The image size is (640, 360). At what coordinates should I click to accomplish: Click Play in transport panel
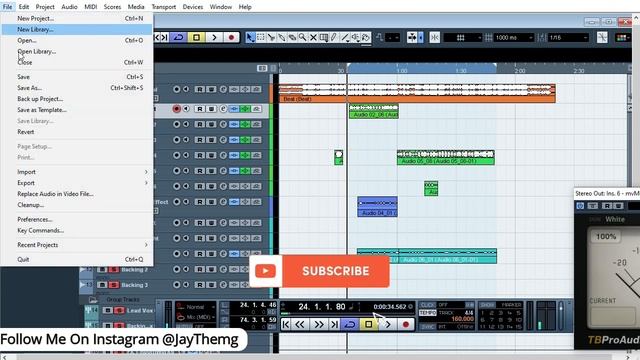pos(388,324)
